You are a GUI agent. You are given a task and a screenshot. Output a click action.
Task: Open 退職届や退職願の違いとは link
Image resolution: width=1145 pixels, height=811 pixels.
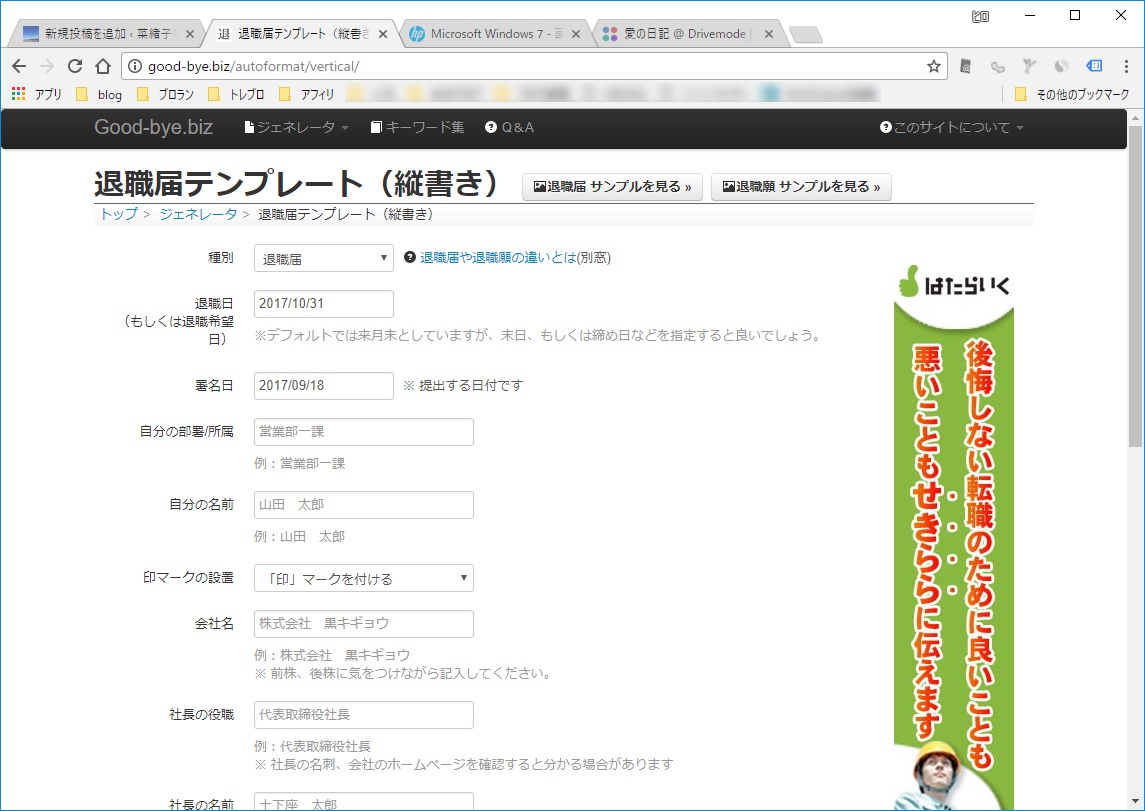click(x=498, y=258)
